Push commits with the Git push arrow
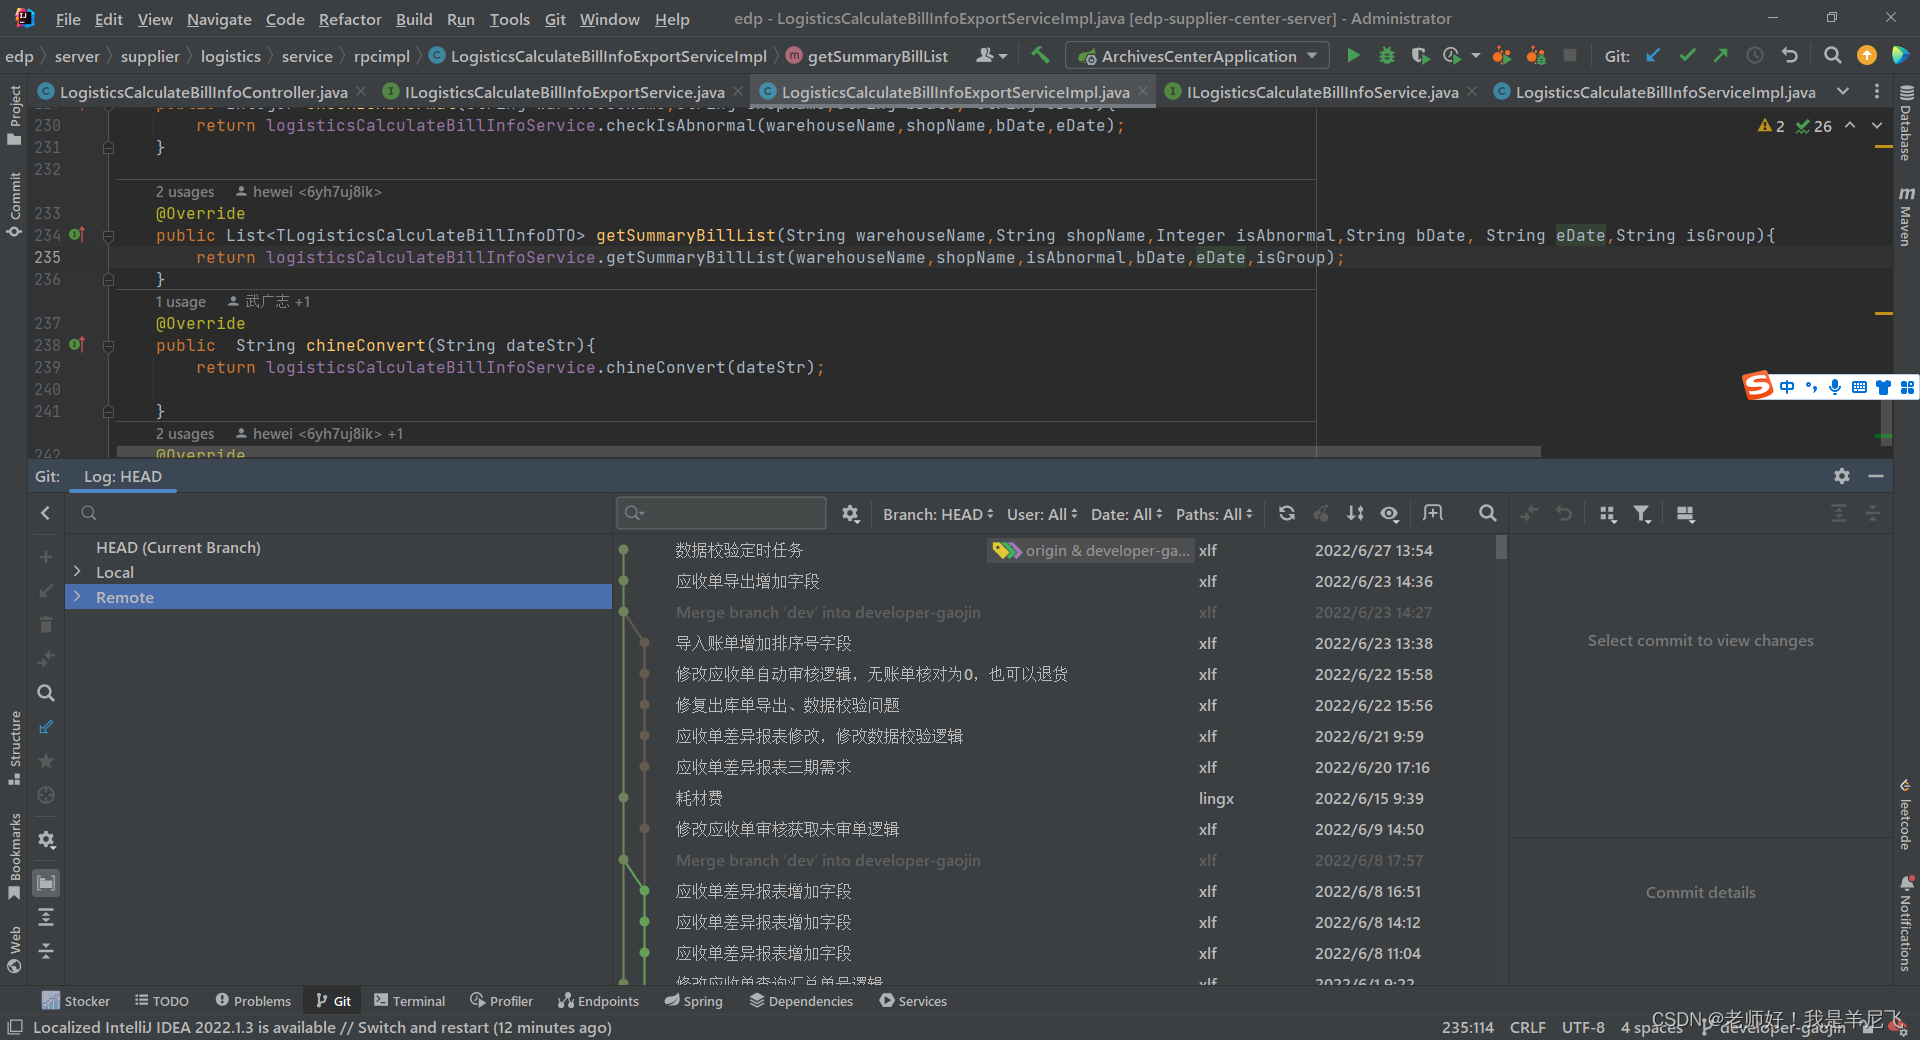 (x=1721, y=56)
